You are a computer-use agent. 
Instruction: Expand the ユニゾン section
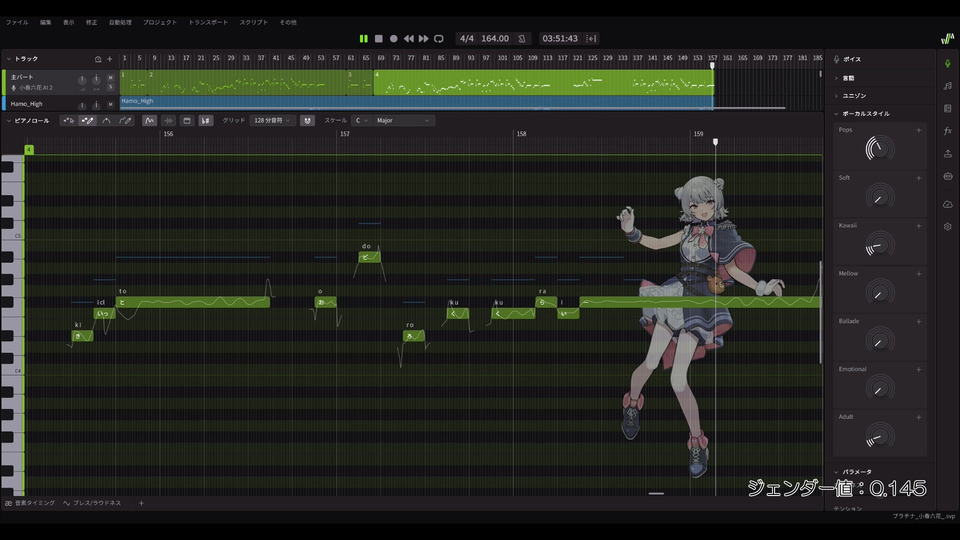coord(854,95)
